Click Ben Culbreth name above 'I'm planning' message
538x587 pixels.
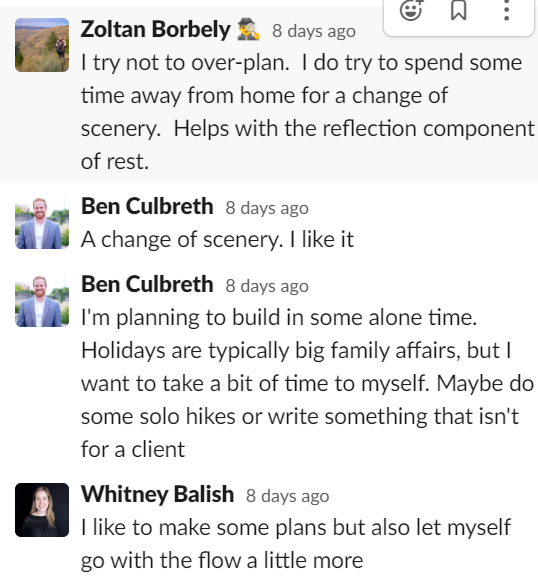(147, 285)
